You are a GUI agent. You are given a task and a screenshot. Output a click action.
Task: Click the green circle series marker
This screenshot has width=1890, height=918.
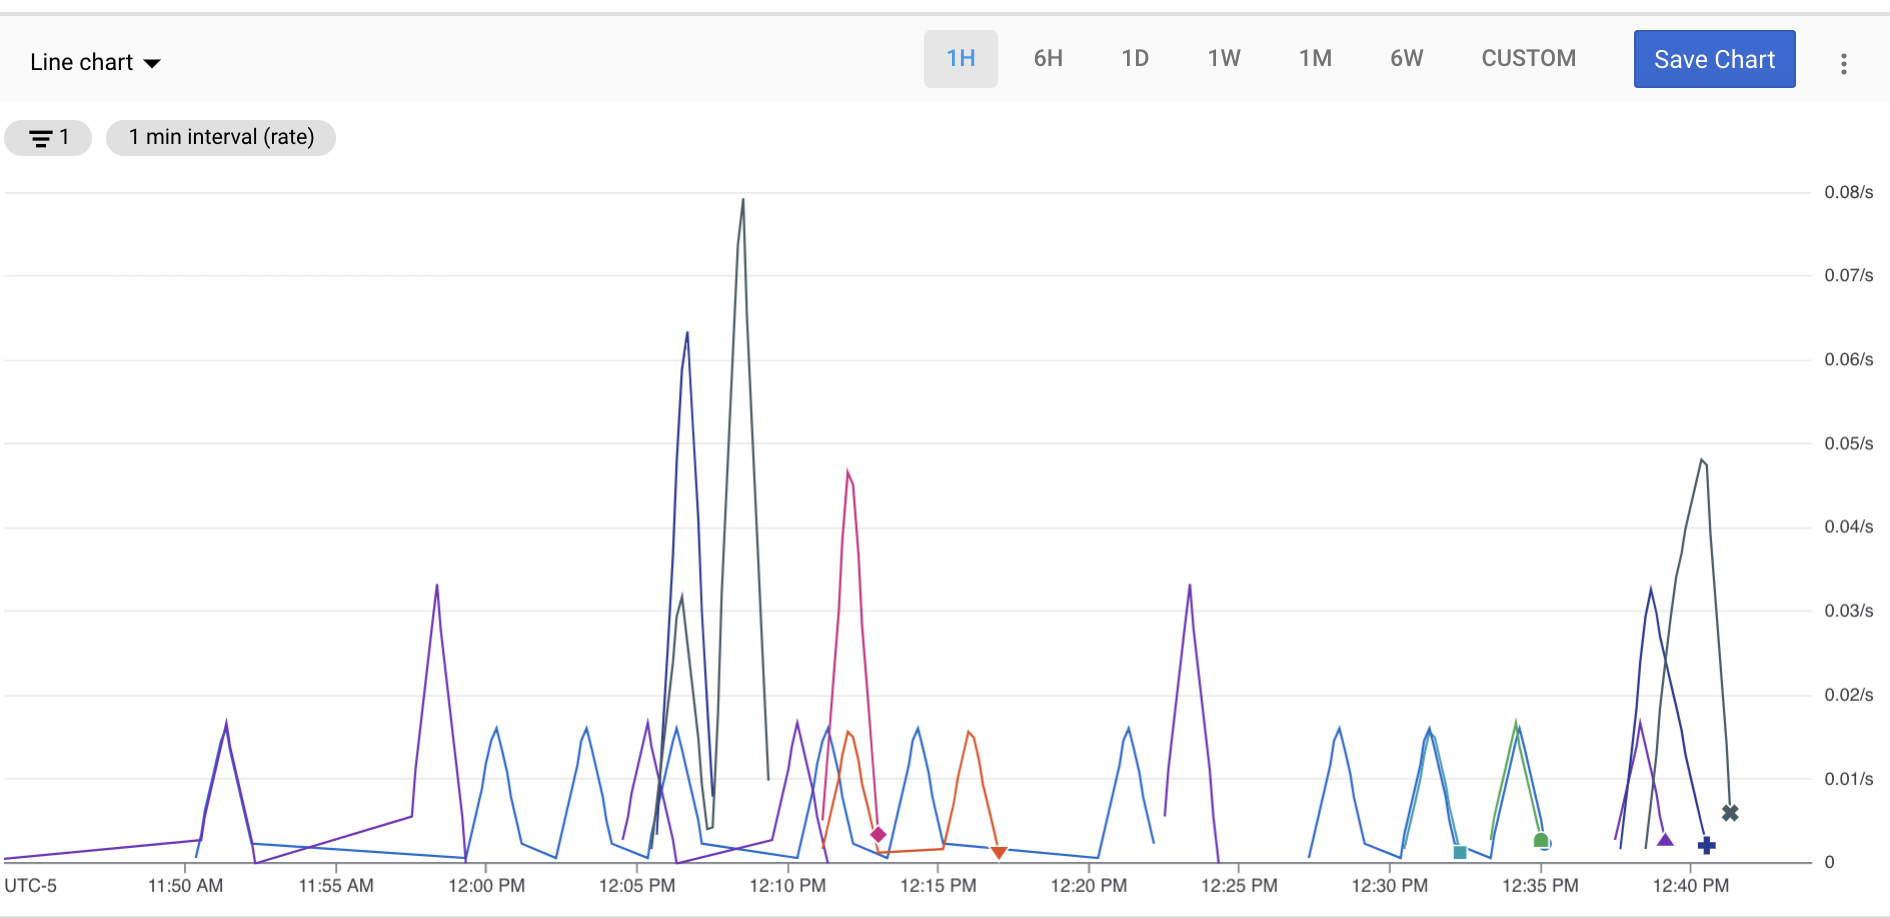1541,840
